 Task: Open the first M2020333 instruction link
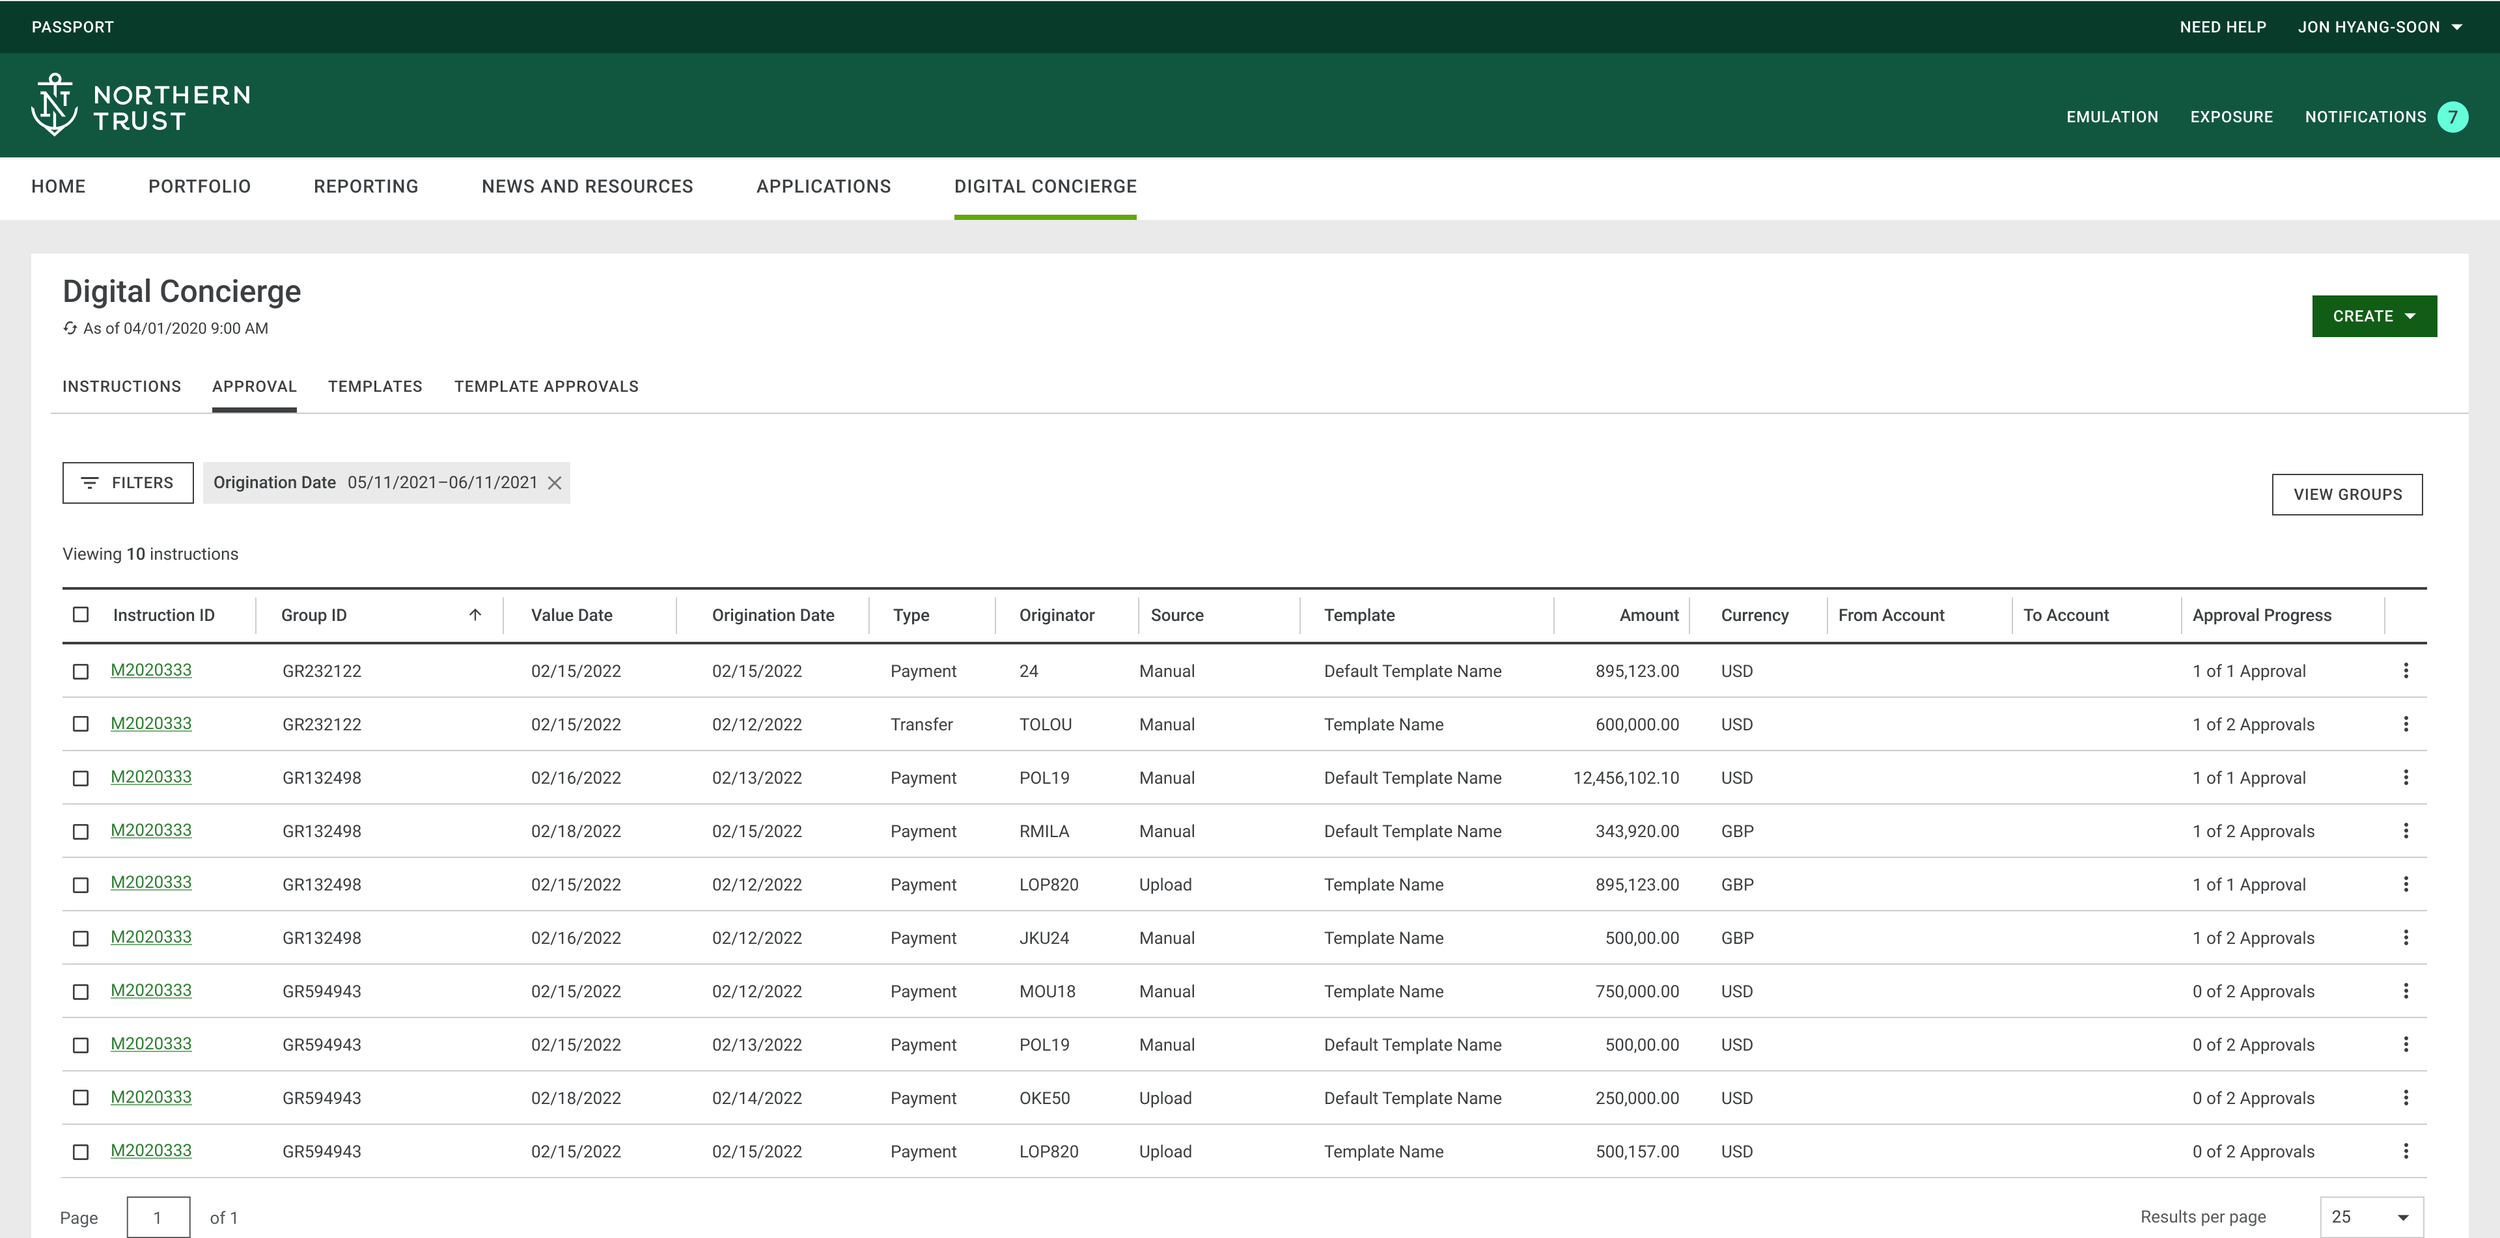coord(151,670)
